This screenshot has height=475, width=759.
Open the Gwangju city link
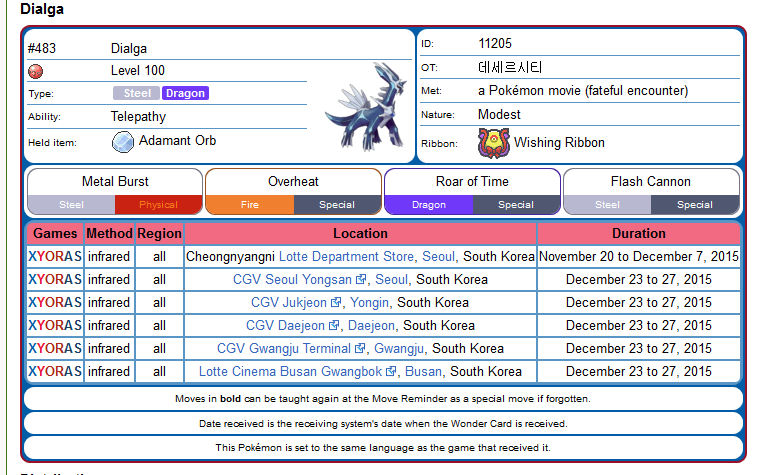click(399, 349)
